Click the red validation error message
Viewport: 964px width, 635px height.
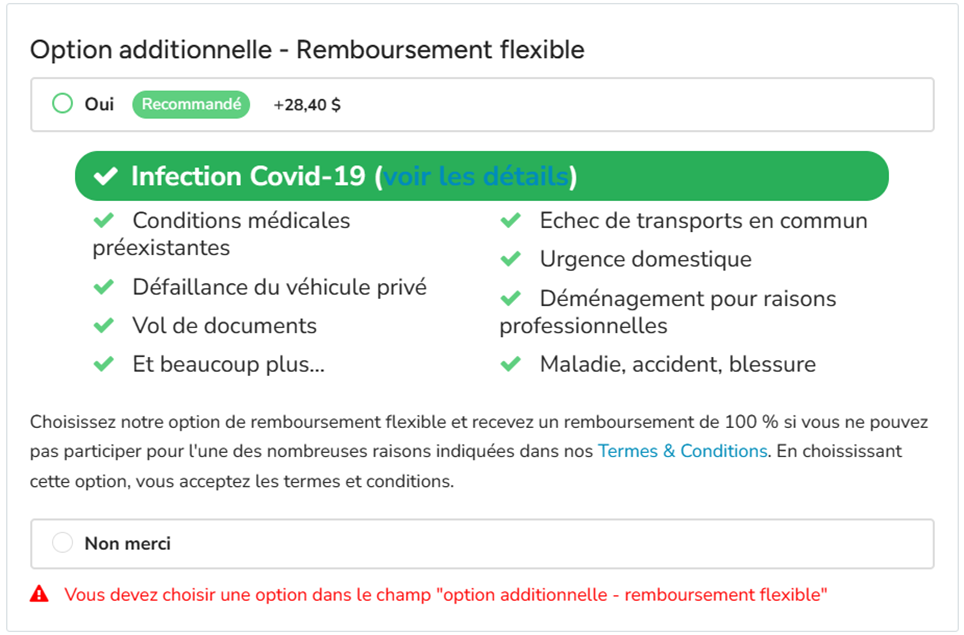pyautogui.click(x=446, y=594)
